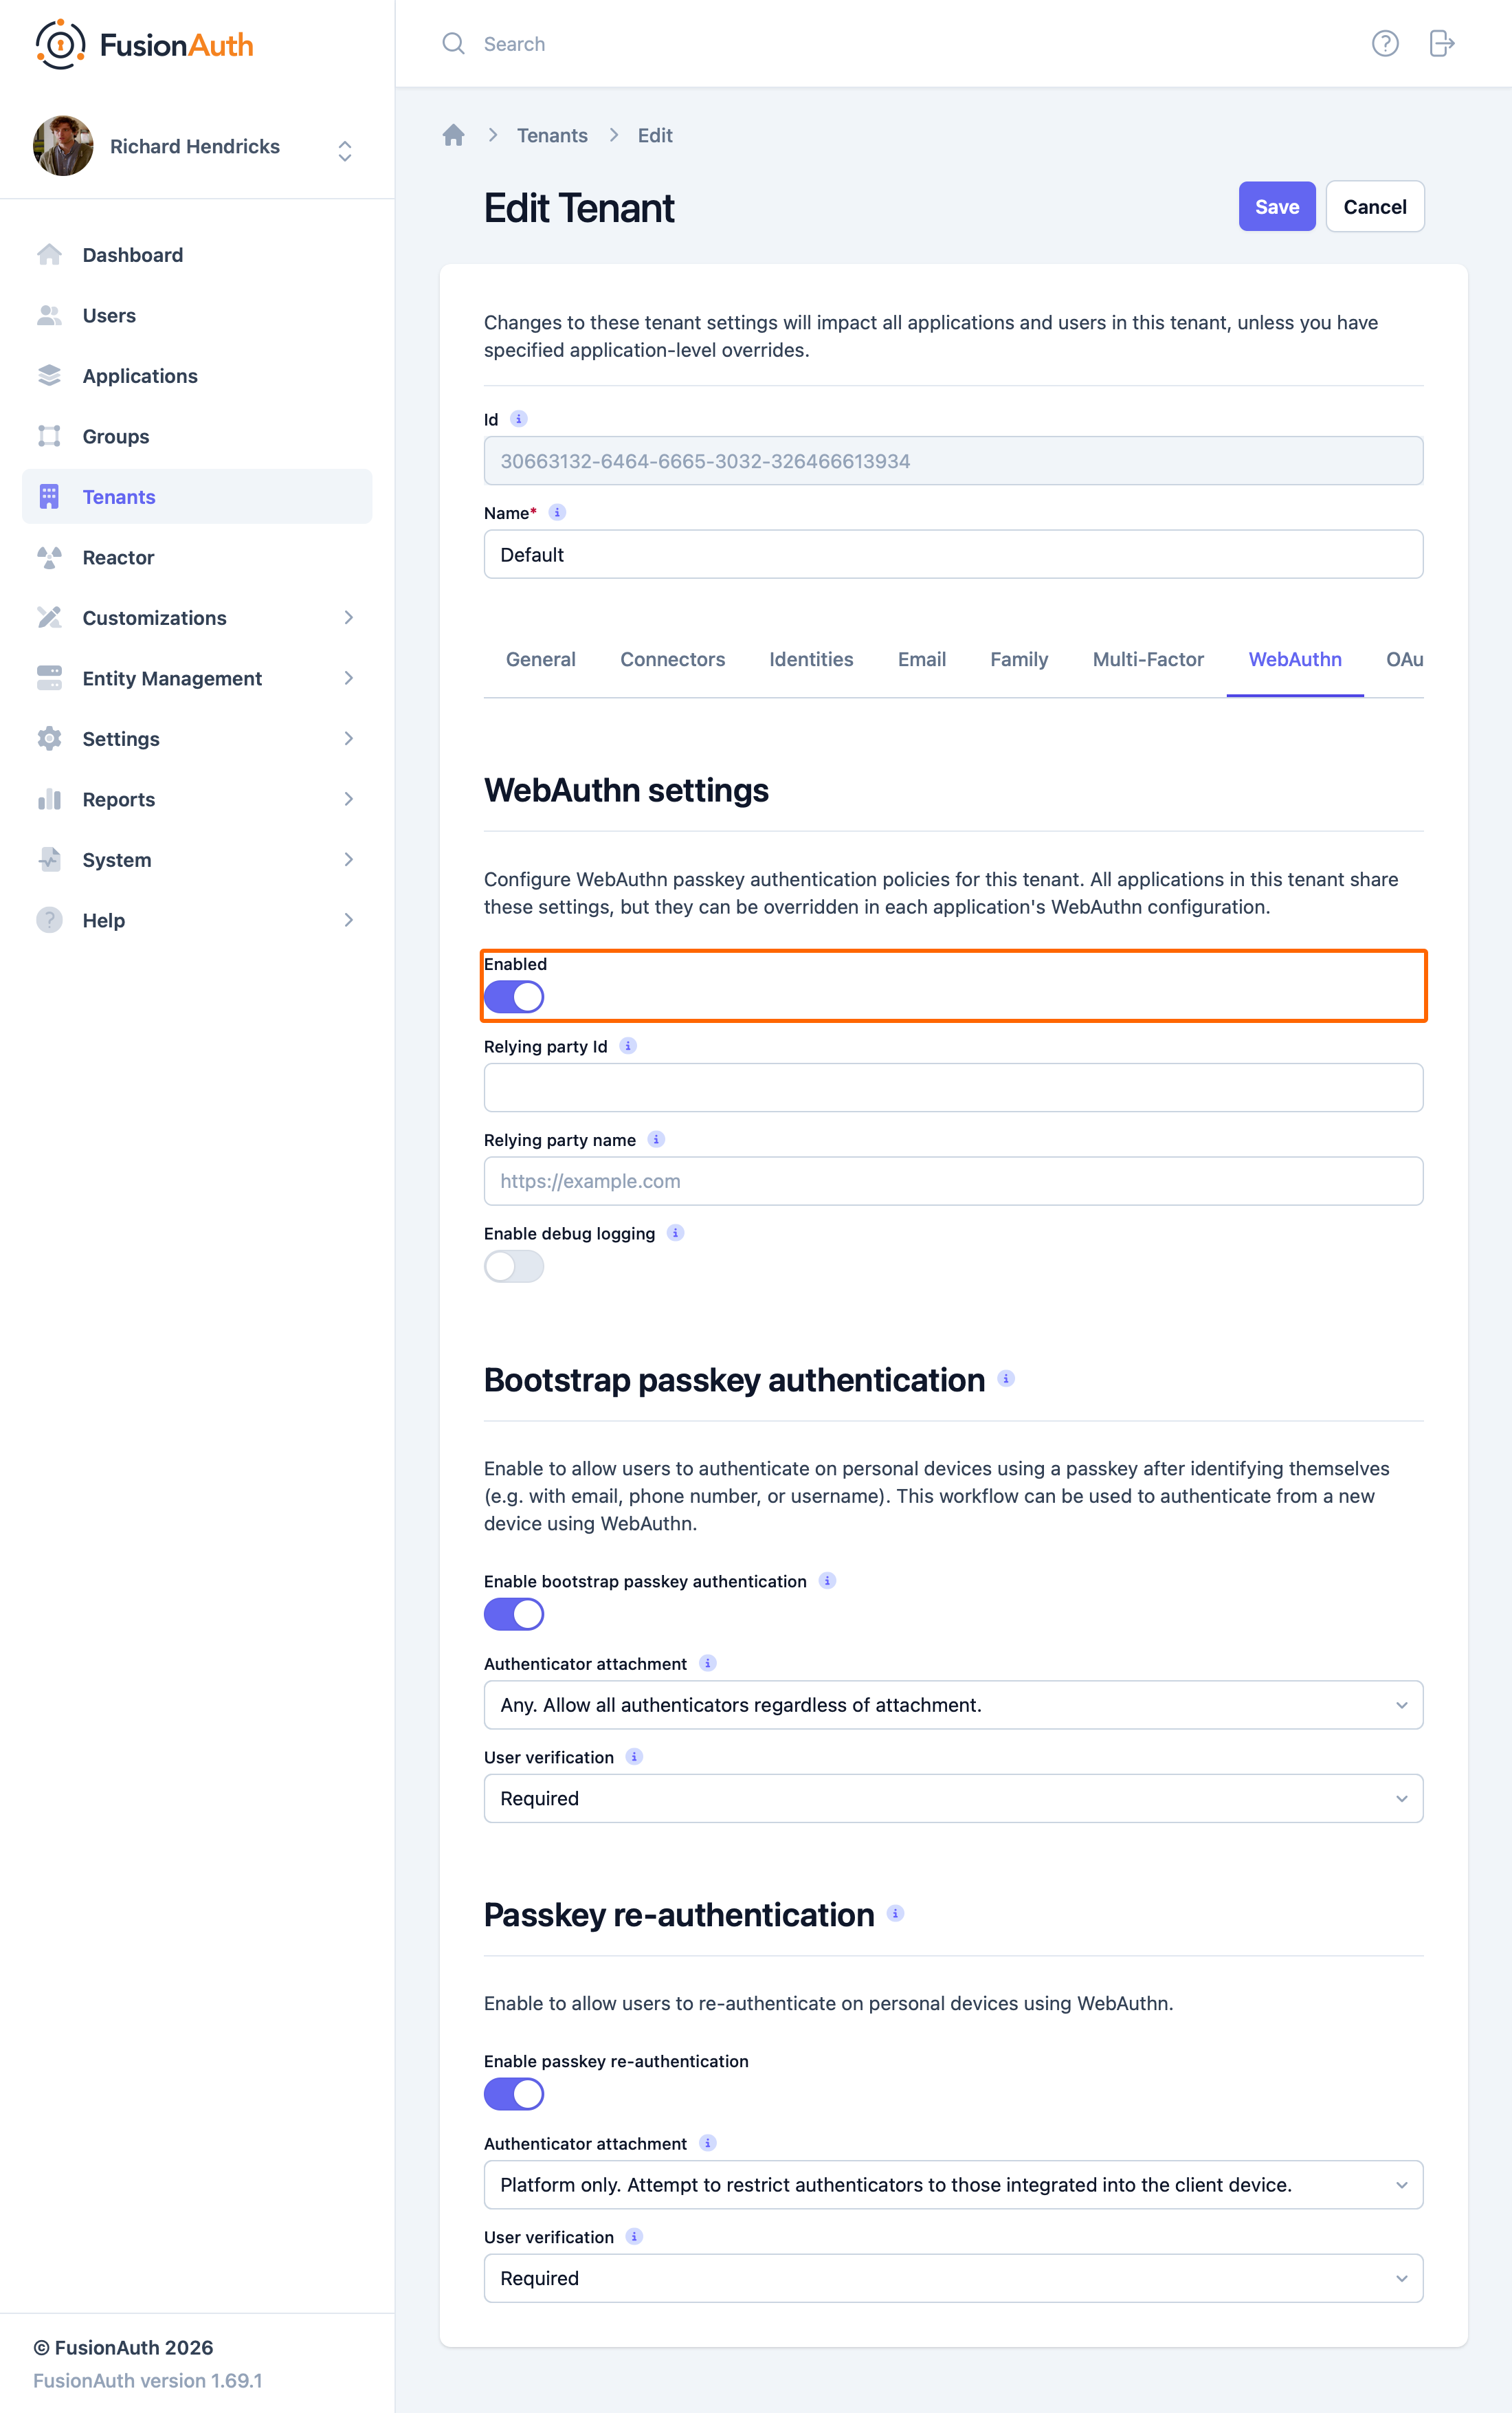Show info tooltip for Relying party Id
1512x2413 pixels.
[628, 1046]
